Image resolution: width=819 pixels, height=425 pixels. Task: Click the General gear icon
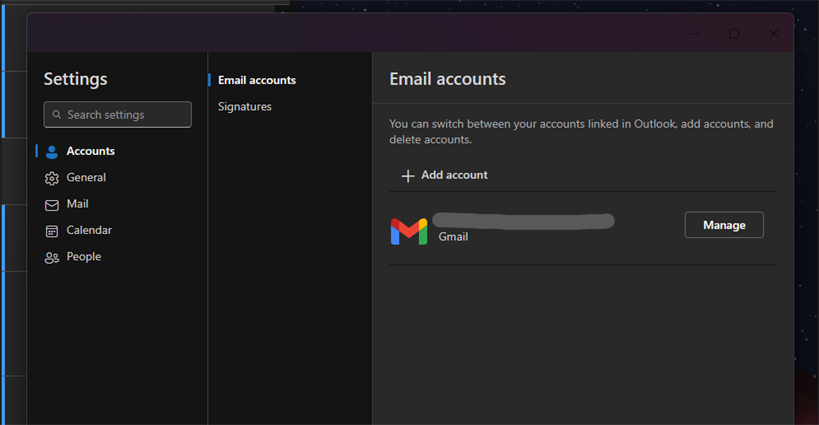tap(52, 178)
